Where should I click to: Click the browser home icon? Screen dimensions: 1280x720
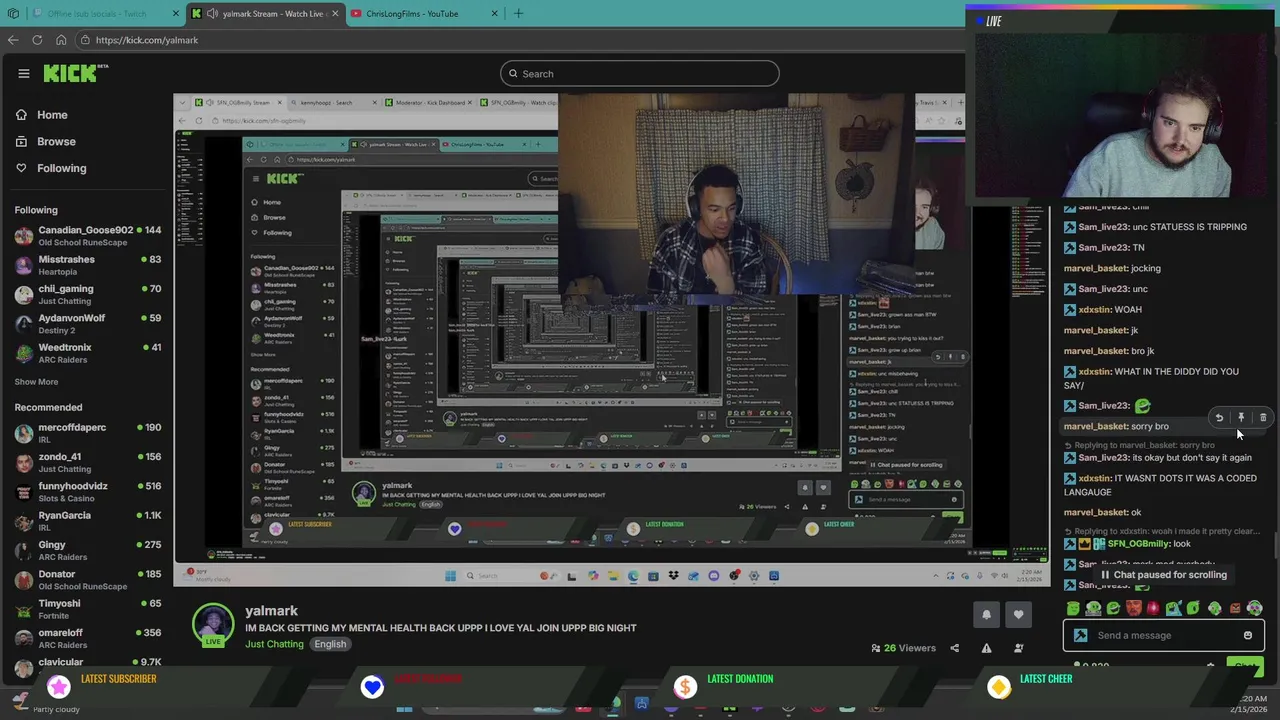coord(61,40)
